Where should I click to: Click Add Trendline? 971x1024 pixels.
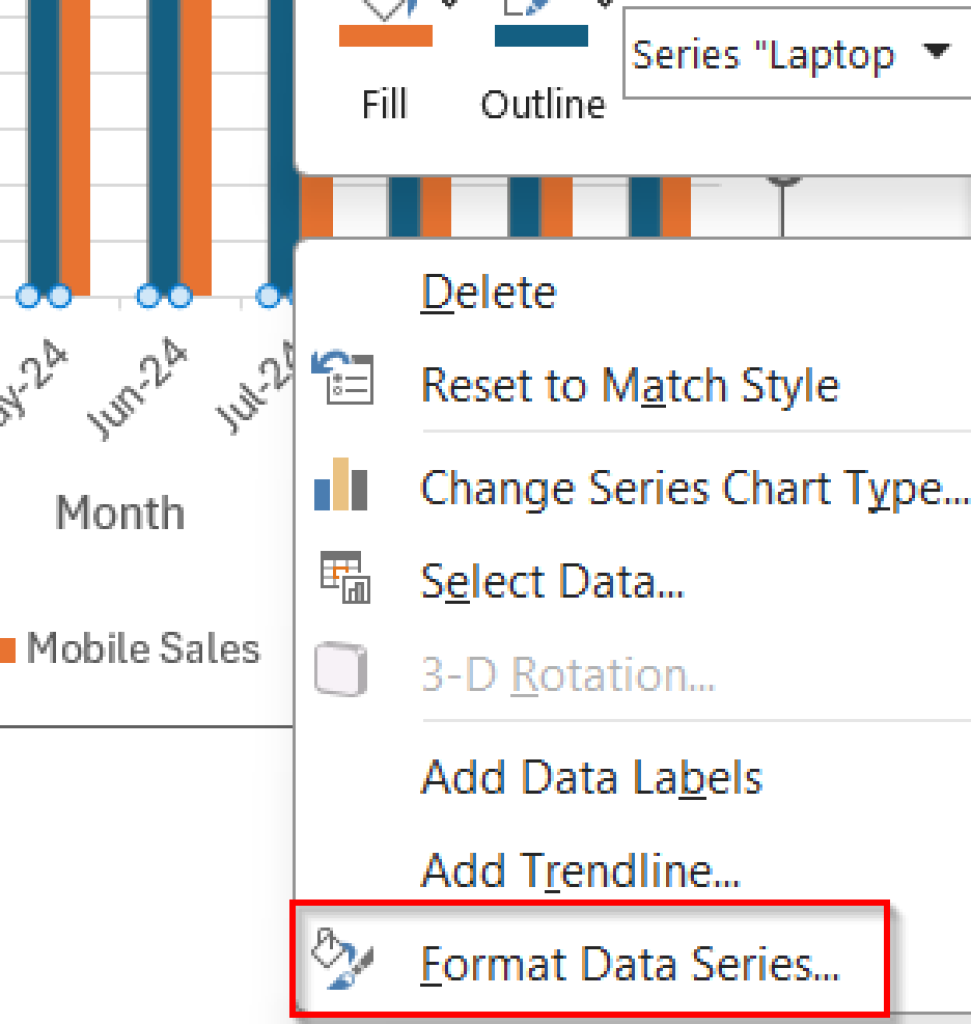click(x=580, y=870)
